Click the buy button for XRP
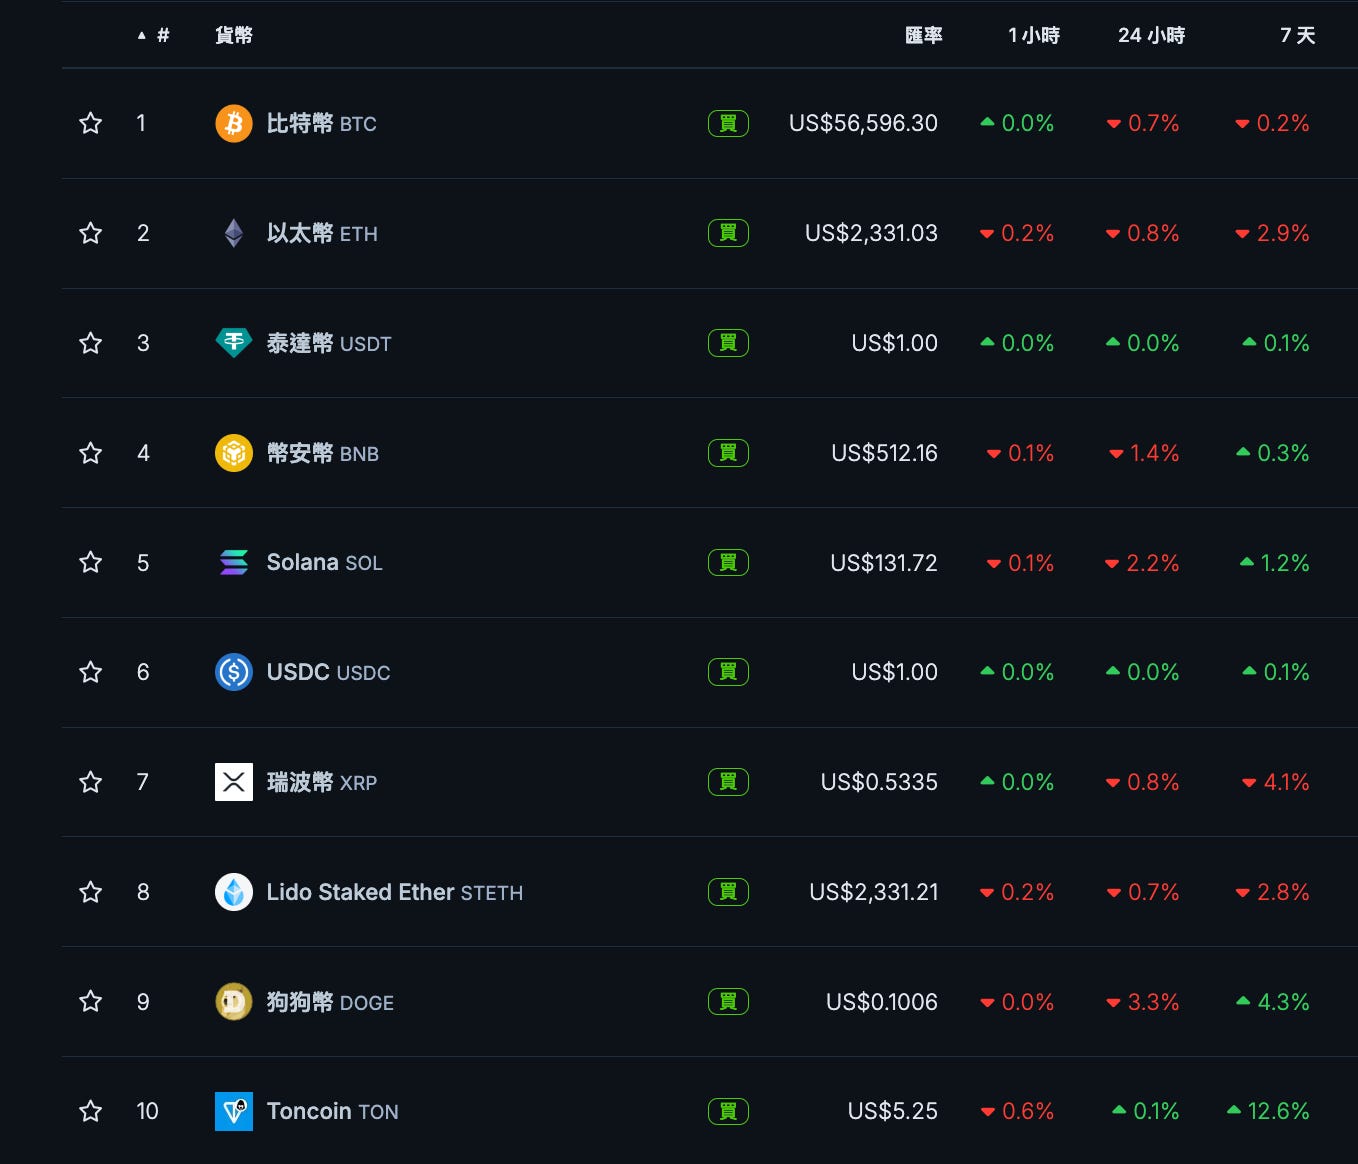 [728, 782]
